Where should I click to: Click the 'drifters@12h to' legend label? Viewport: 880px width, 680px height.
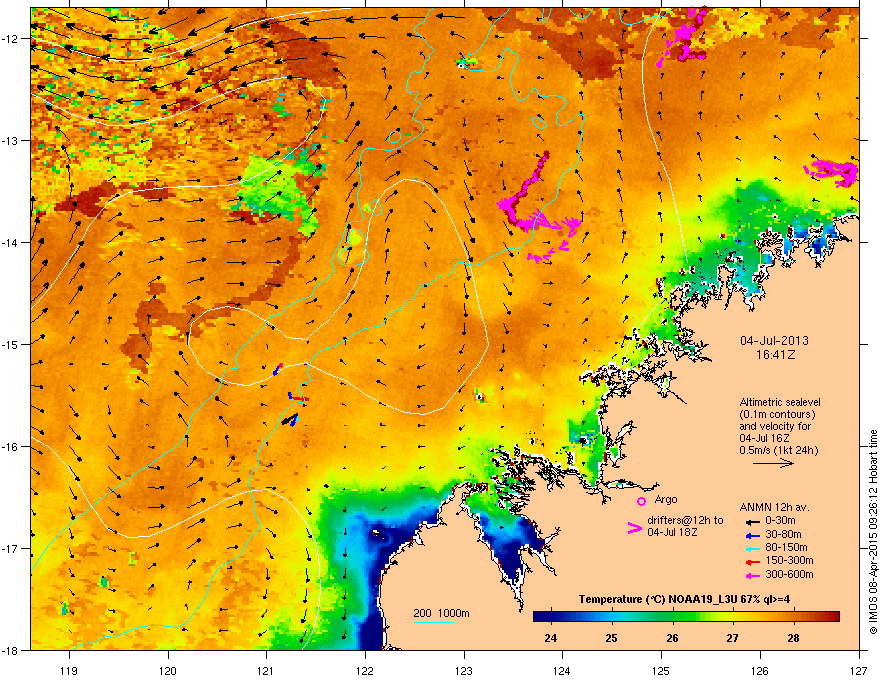click(685, 521)
